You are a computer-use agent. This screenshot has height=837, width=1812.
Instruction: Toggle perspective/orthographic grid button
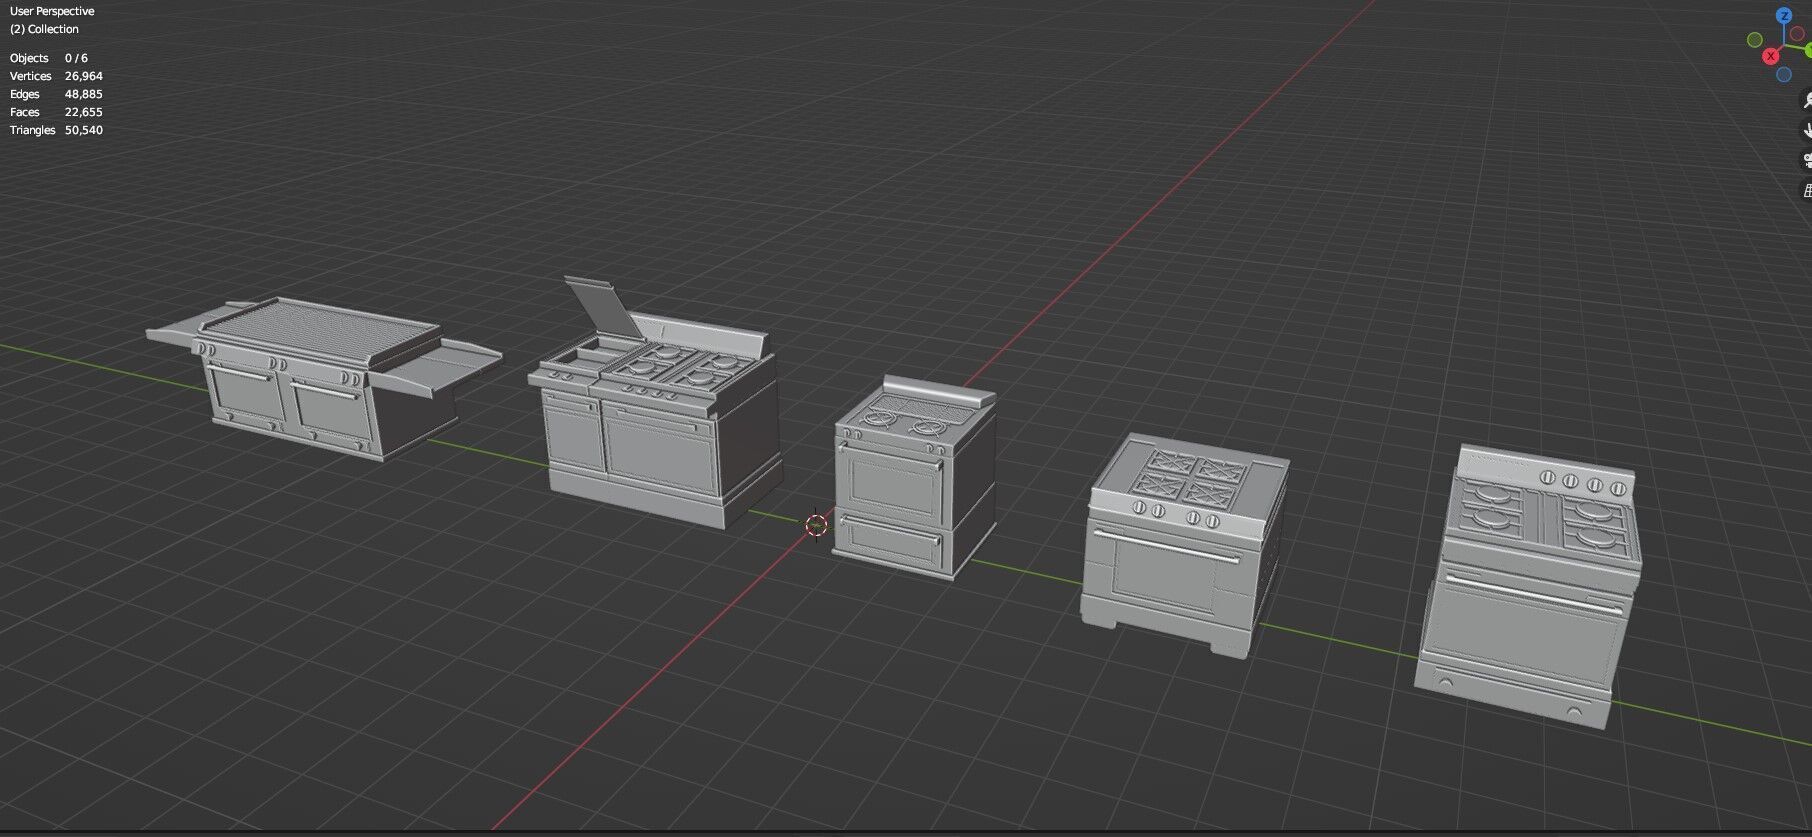[1807, 190]
